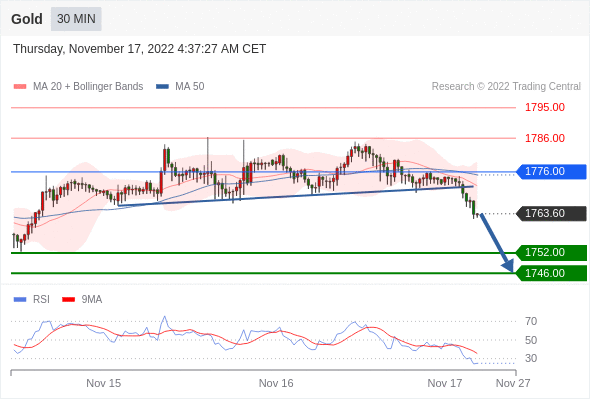590x400 pixels.
Task: Click the red 9MA color swatch
Action: pyautogui.click(x=68, y=300)
